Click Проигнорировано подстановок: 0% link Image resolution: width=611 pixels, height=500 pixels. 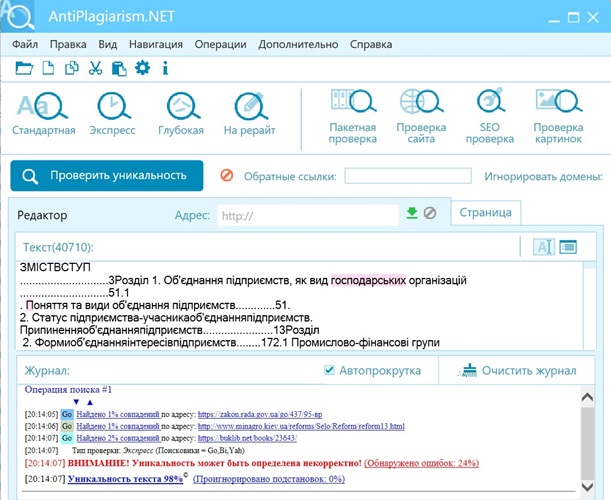pyautogui.click(x=269, y=479)
